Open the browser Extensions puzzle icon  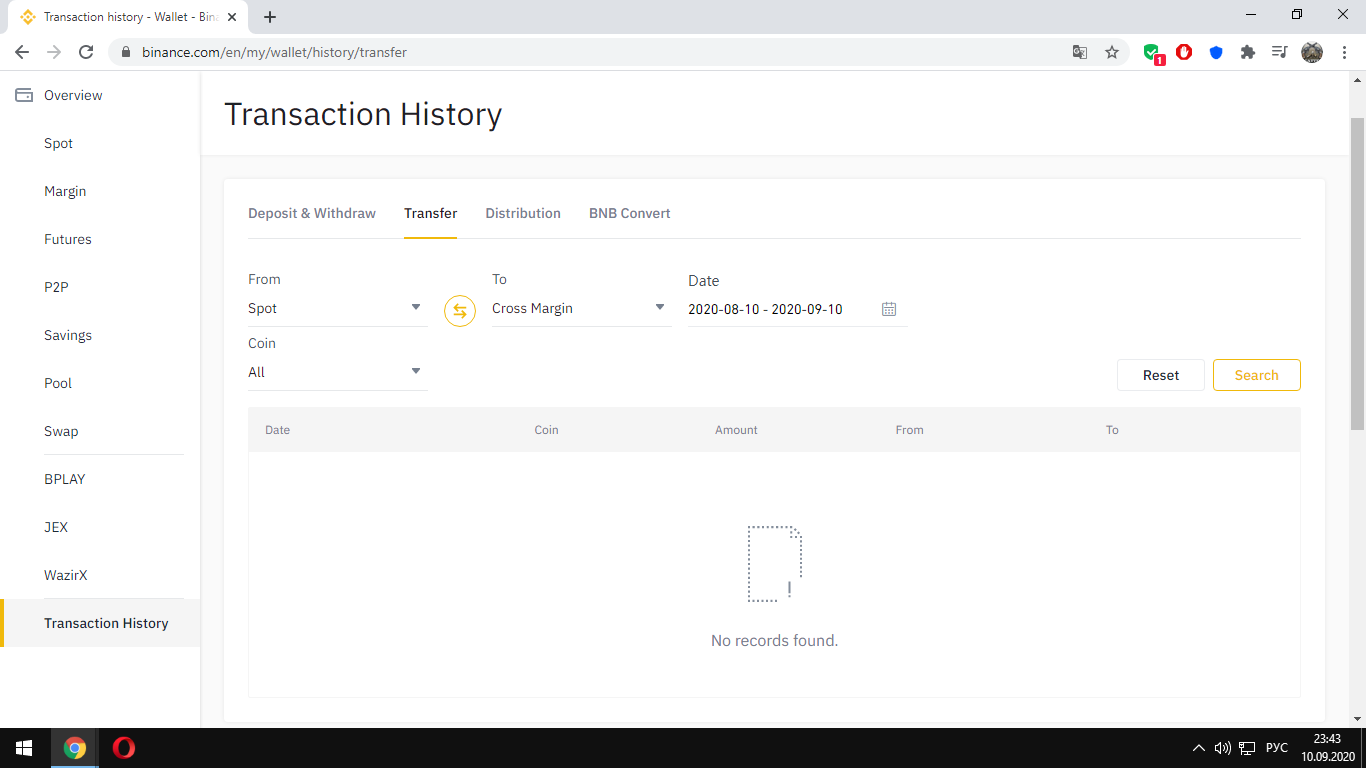coord(1248,52)
